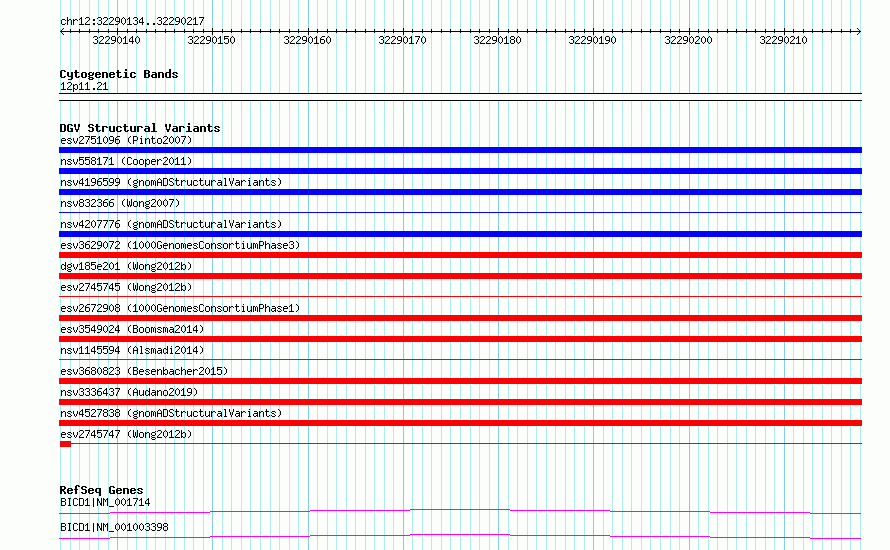Open esv3629072 (1000GenomesConsortiumPhase3) label

[180, 245]
